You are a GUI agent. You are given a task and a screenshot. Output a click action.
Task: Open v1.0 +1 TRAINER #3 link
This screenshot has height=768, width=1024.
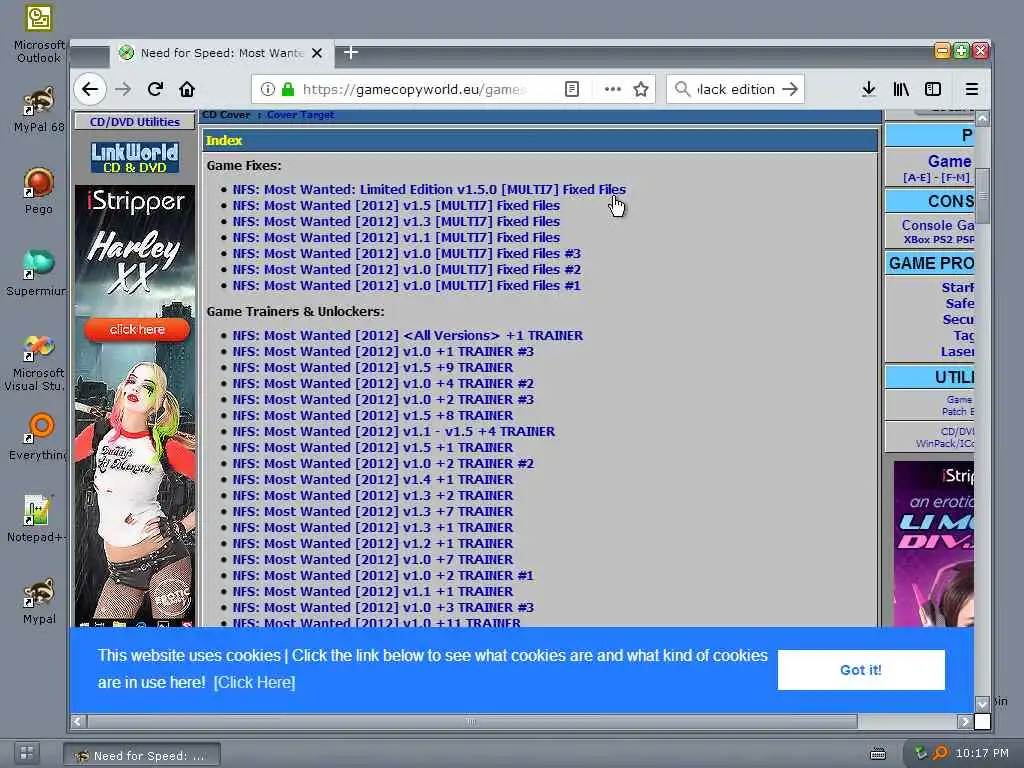click(x=383, y=351)
